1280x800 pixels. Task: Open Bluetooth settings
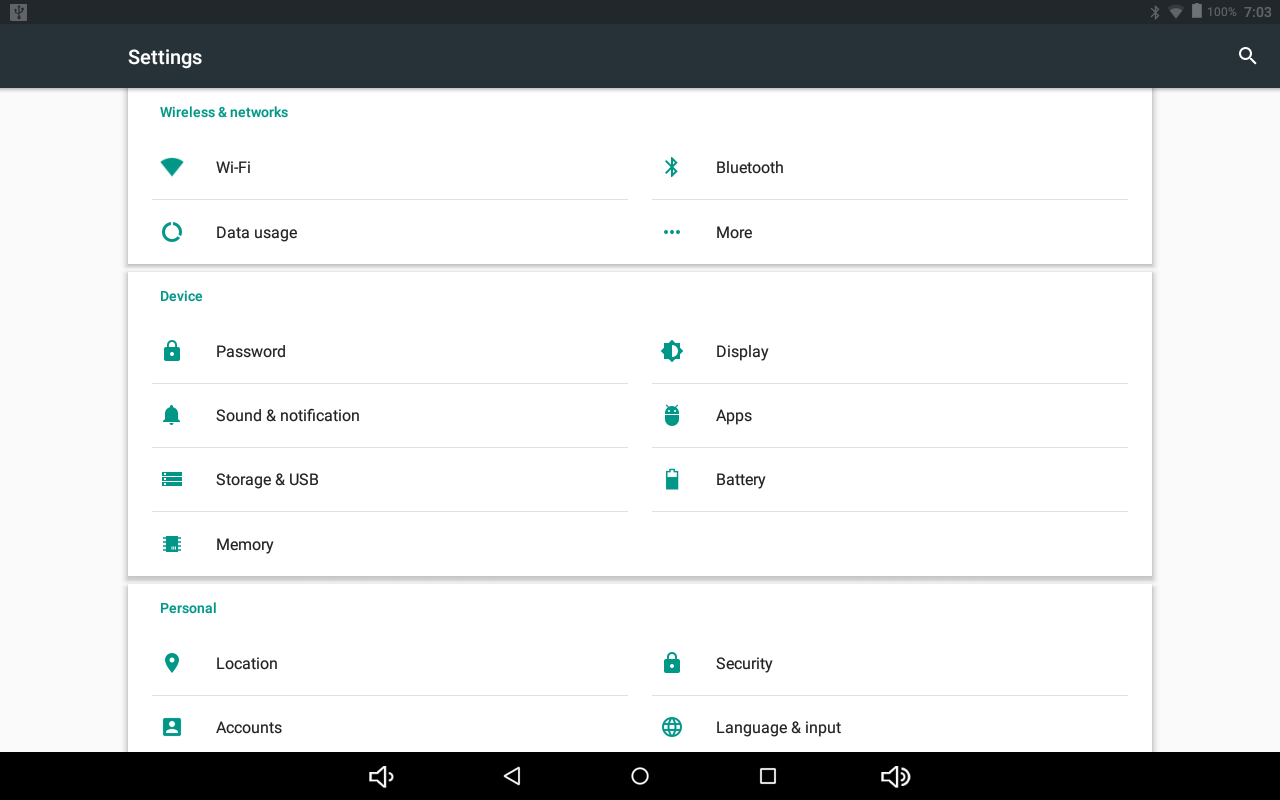click(890, 167)
